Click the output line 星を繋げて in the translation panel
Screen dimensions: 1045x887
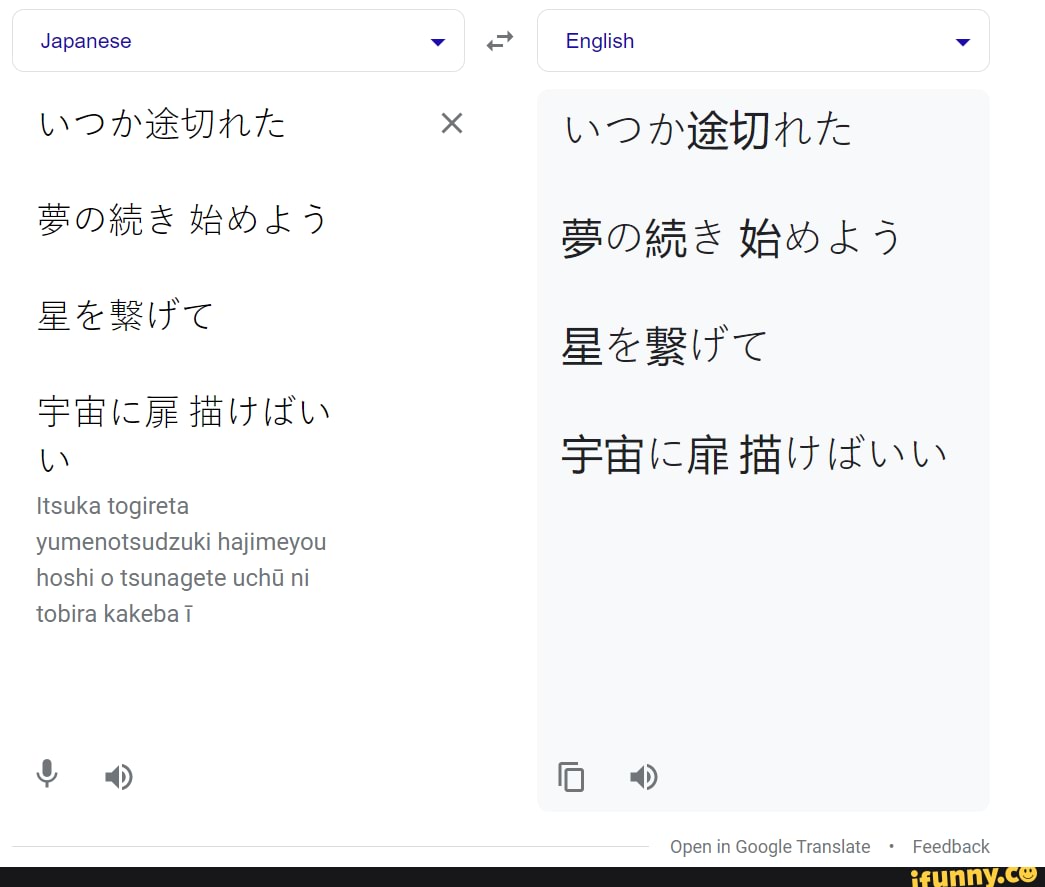tap(664, 347)
